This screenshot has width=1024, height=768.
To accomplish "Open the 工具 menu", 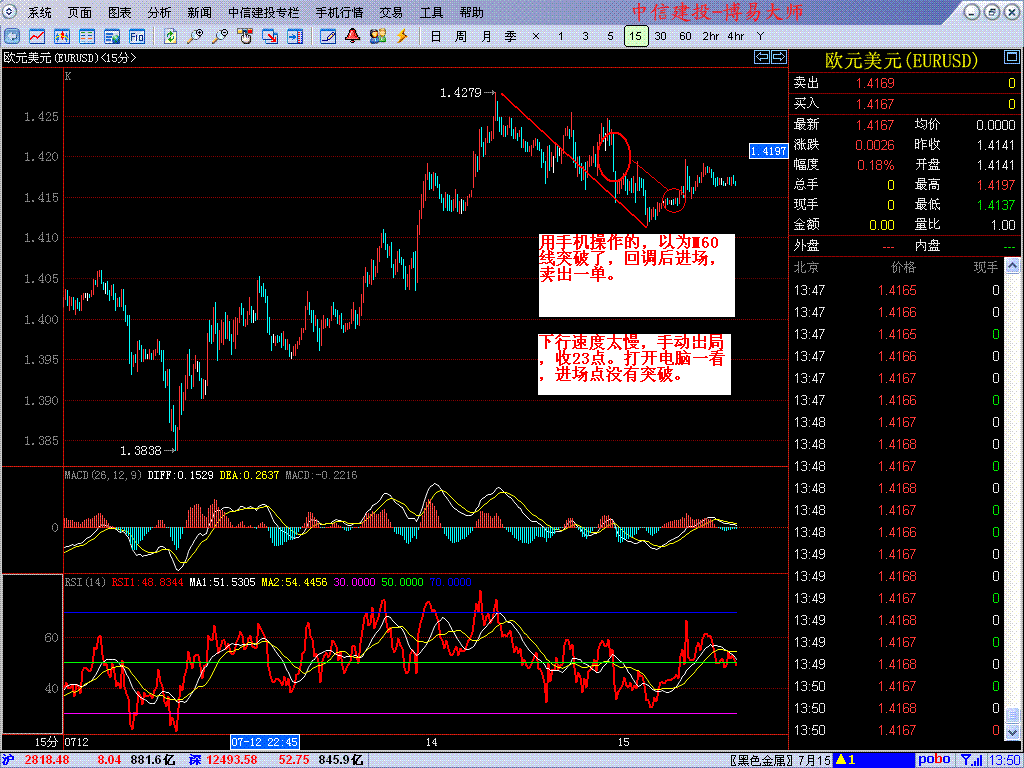I will coord(431,12).
